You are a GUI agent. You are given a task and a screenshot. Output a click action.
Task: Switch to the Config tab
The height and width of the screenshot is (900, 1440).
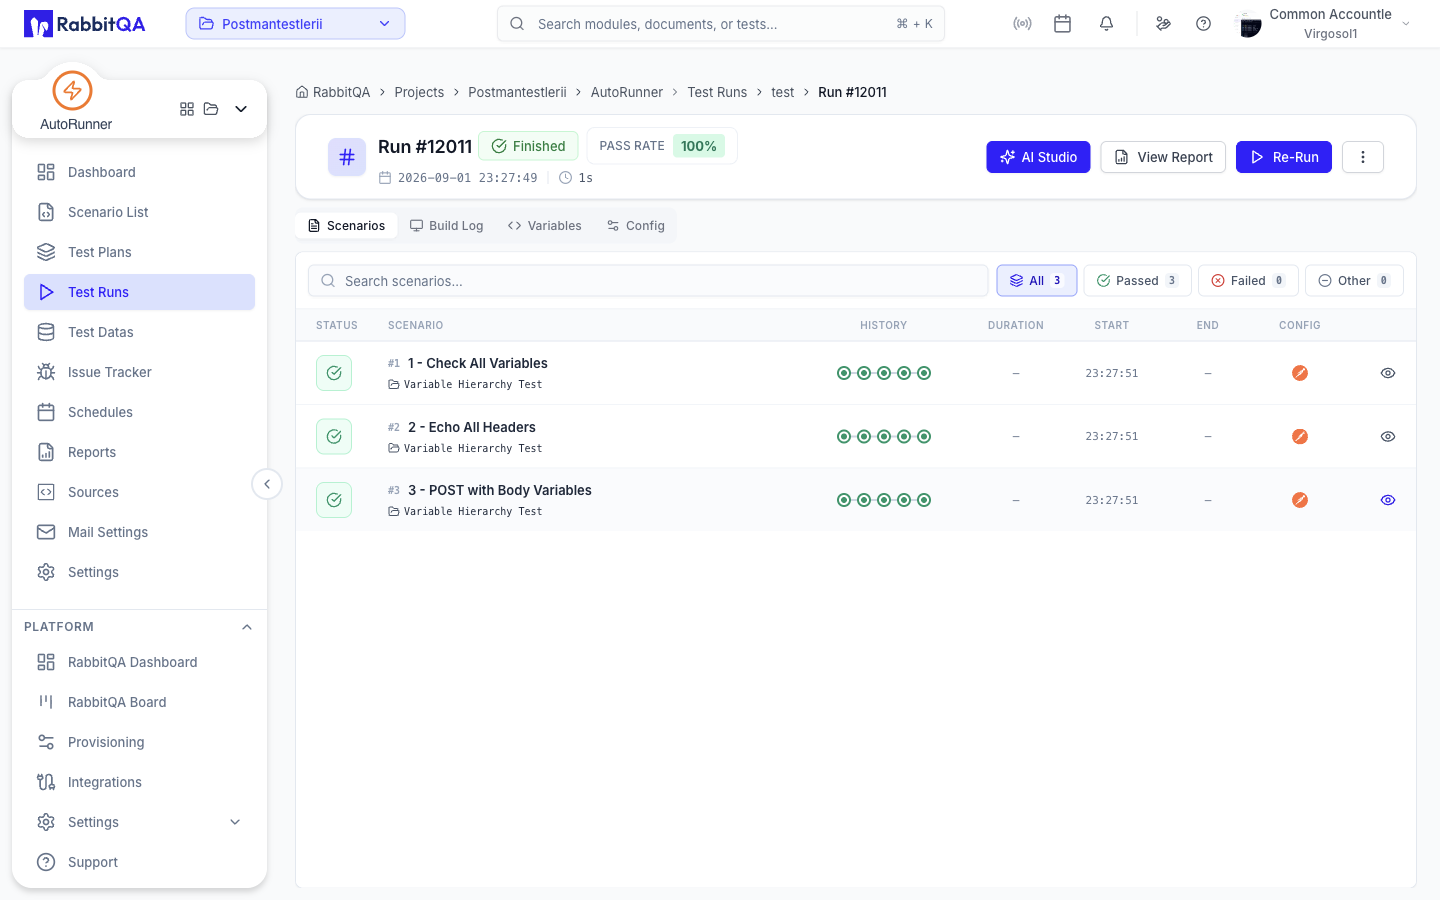click(x=636, y=226)
